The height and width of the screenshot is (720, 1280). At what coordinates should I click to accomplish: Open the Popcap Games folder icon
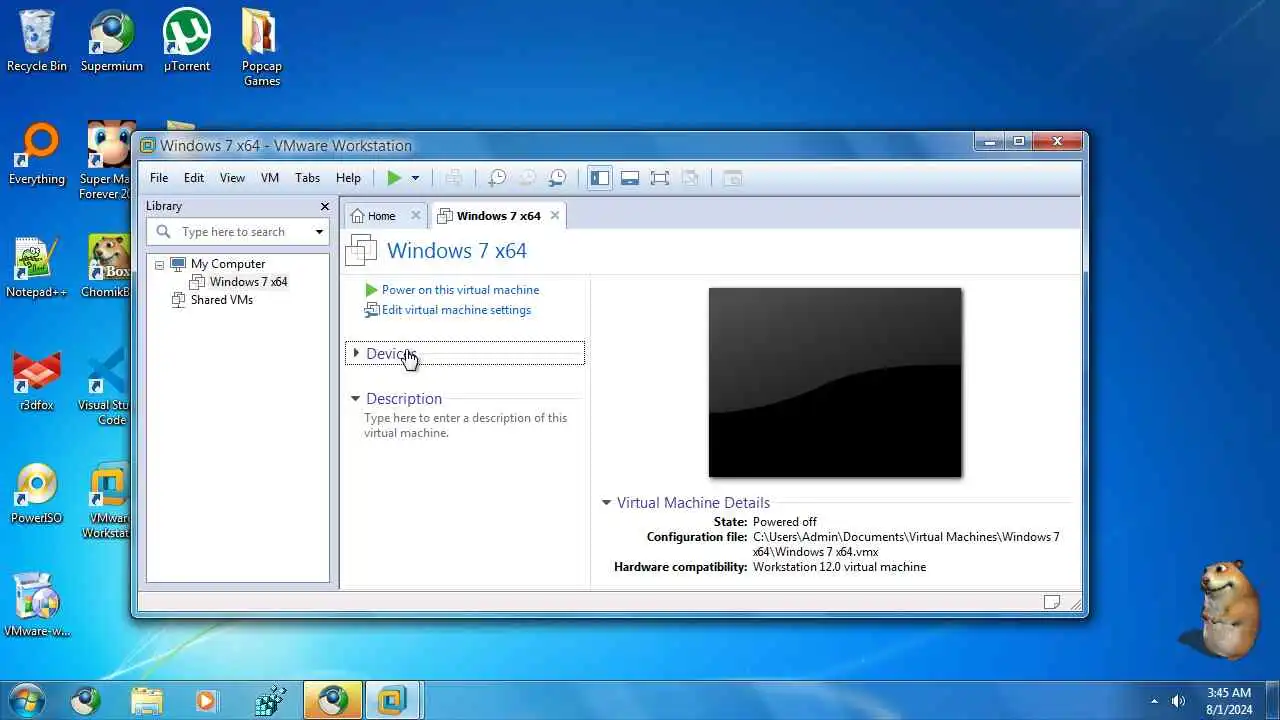(x=261, y=47)
